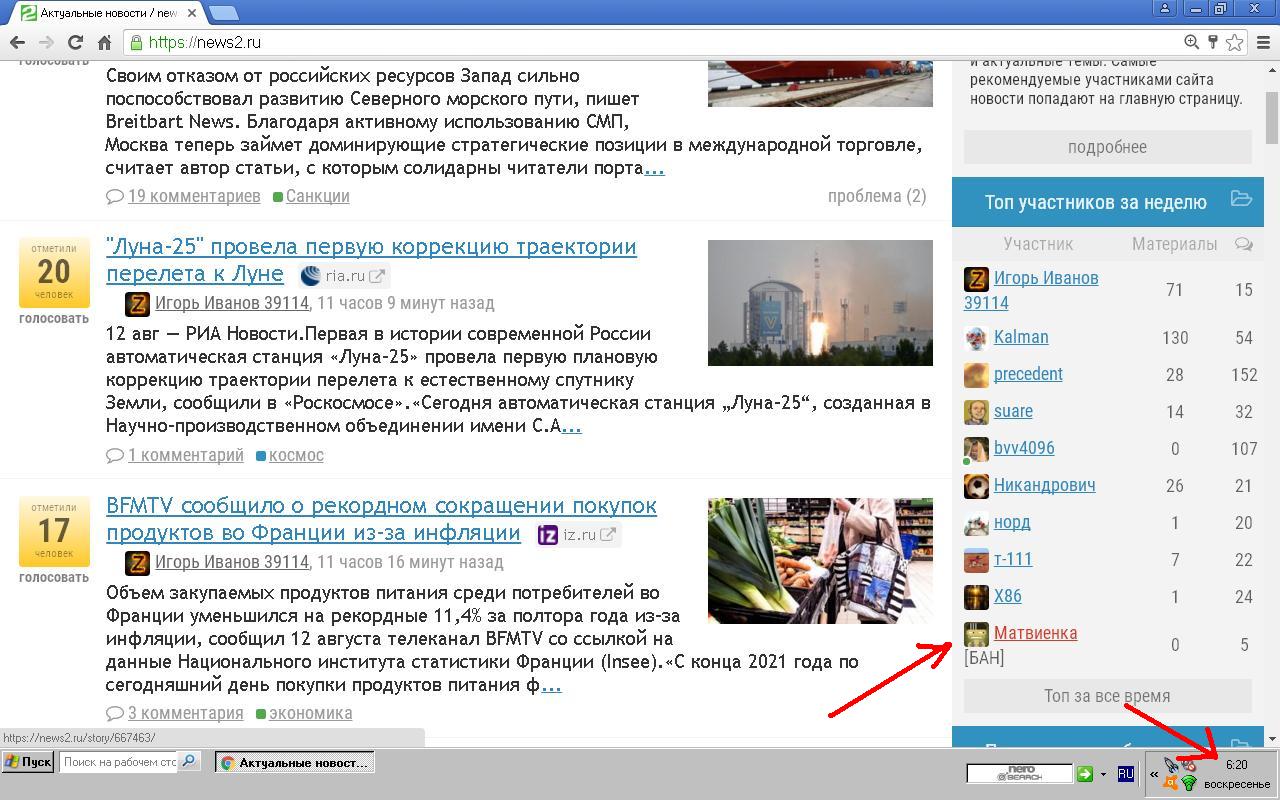1280x800 pixels.
Task: Open the RU language switcher
Action: [x=1125, y=773]
